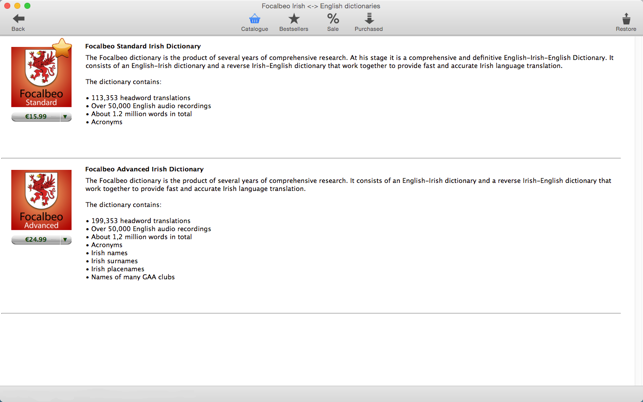Click the window title Focalbeo Irish English dictionaries
The height and width of the screenshot is (402, 643).
pos(321,6)
